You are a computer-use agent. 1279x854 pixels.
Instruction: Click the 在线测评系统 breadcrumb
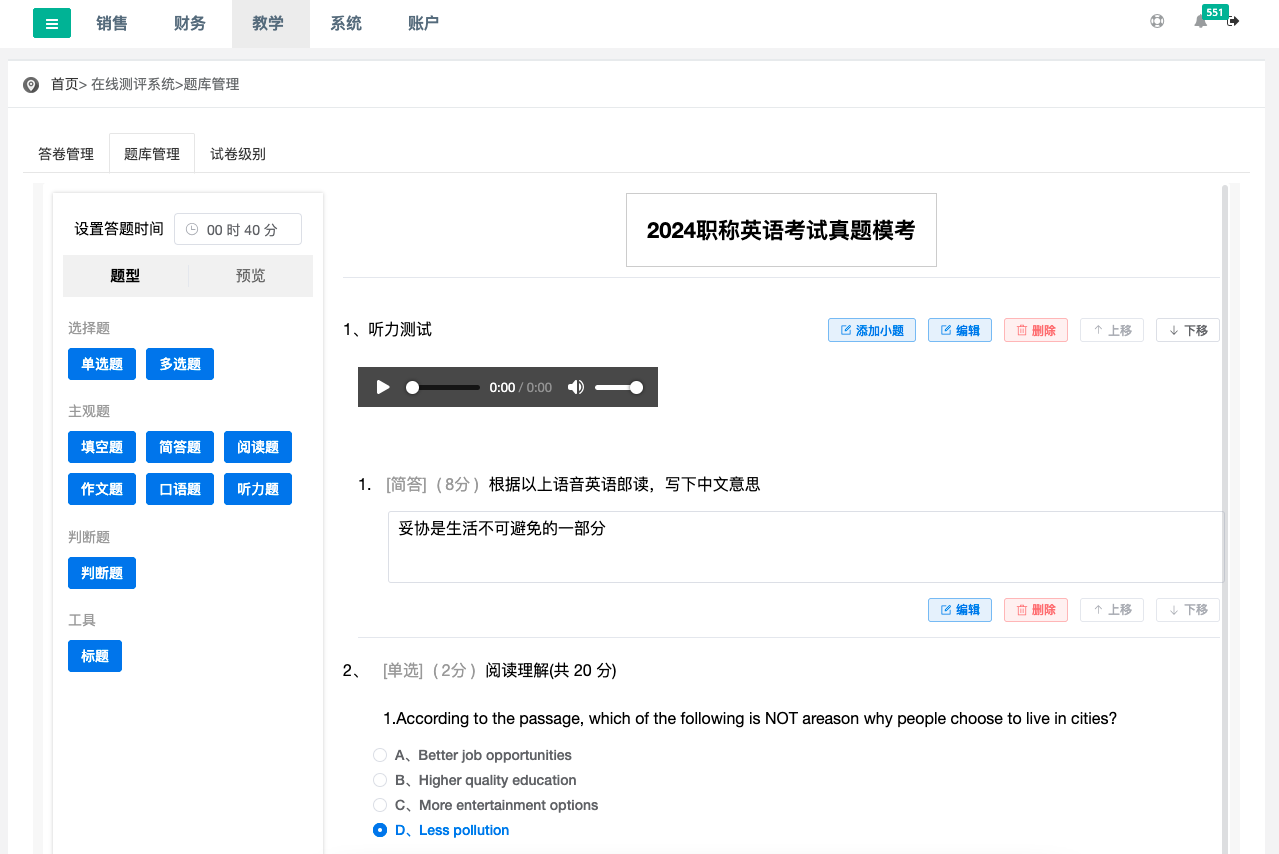click(x=133, y=85)
